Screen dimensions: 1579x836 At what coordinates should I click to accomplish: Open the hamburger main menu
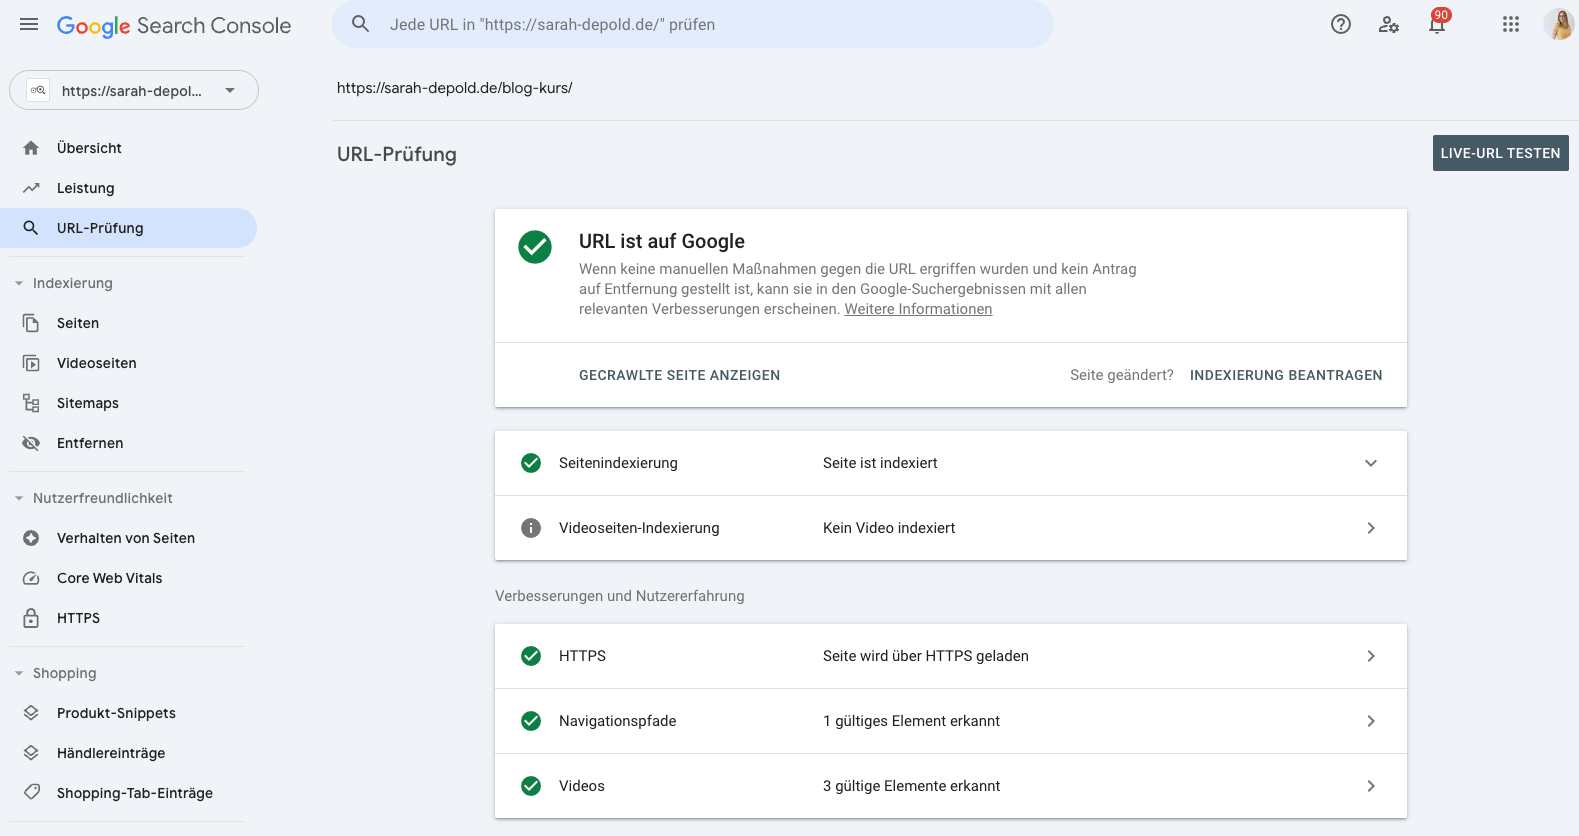(x=29, y=24)
